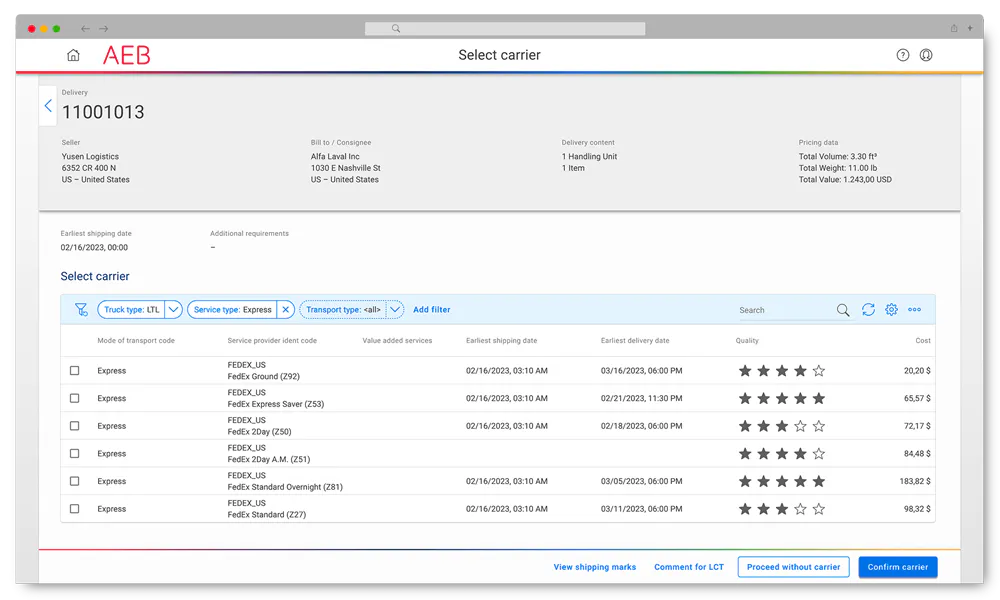1000x600 pixels.
Task: Click Add filter link
Action: click(x=432, y=309)
